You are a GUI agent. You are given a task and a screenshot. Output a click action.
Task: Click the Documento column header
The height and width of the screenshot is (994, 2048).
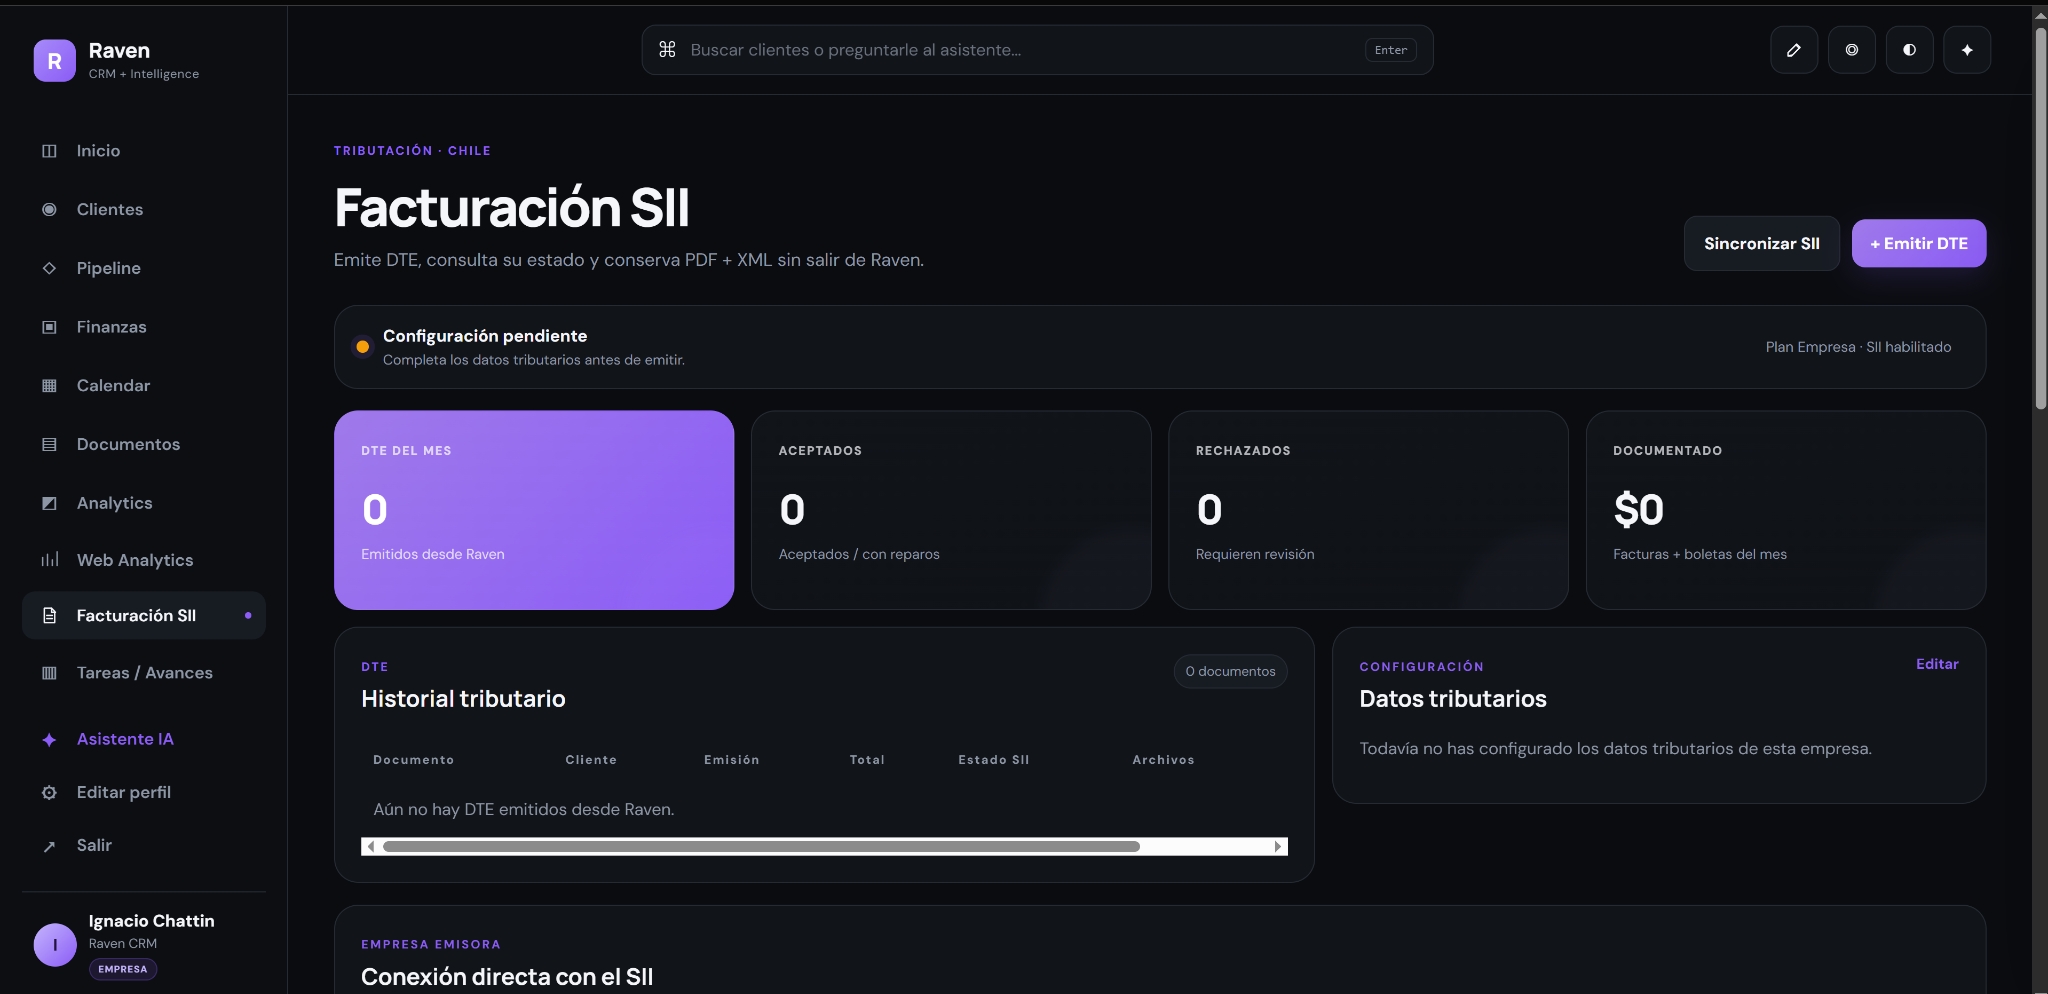[413, 760]
